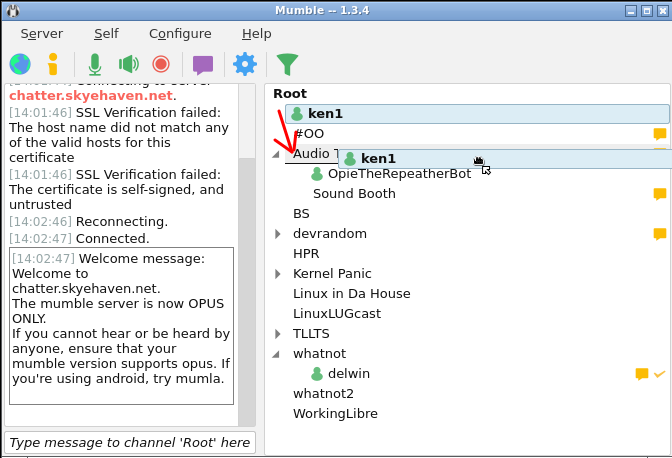This screenshot has width=672, height=458.
Task: Open server information yellow icon
Action: 53,65
